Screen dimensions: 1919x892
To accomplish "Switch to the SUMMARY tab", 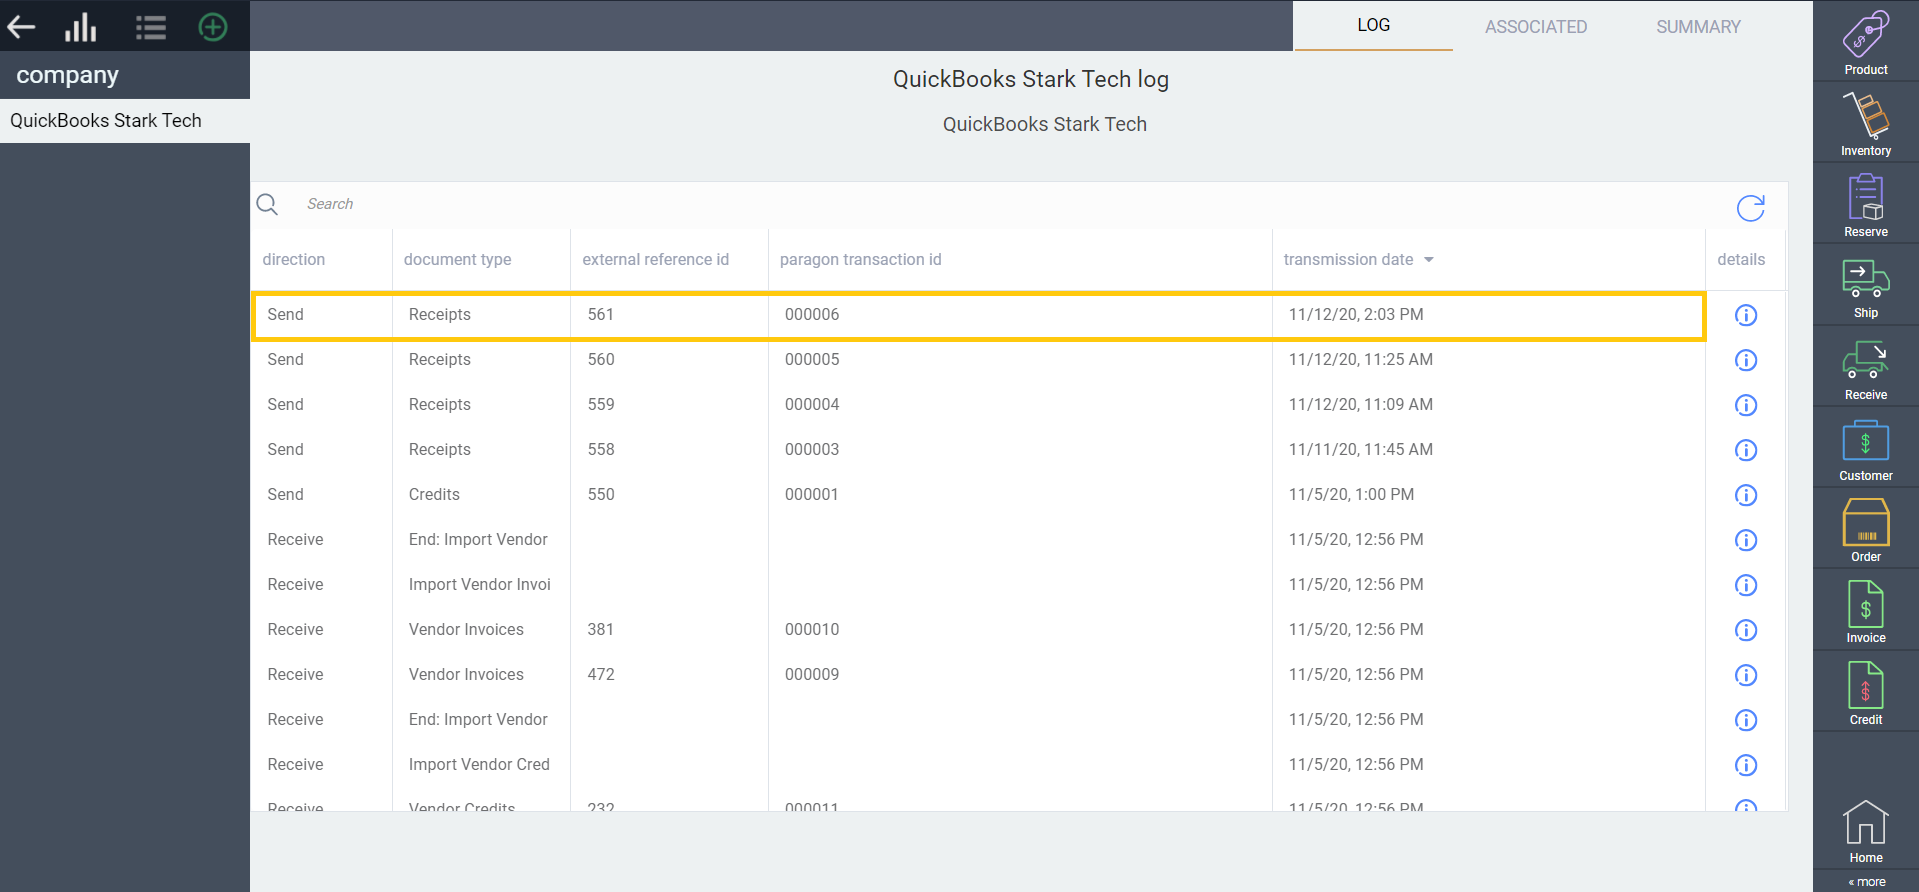I will pyautogui.click(x=1698, y=27).
